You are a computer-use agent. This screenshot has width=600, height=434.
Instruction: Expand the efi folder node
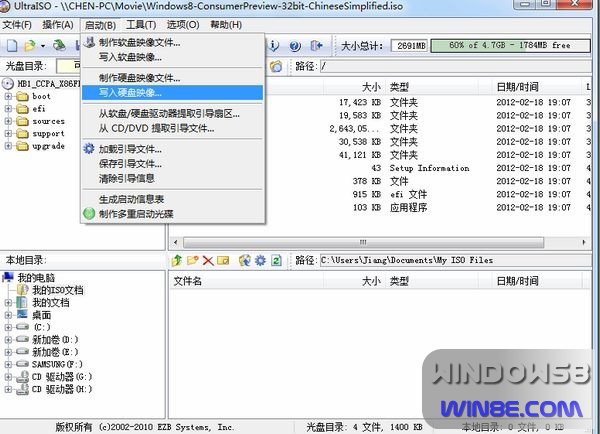coord(8,109)
